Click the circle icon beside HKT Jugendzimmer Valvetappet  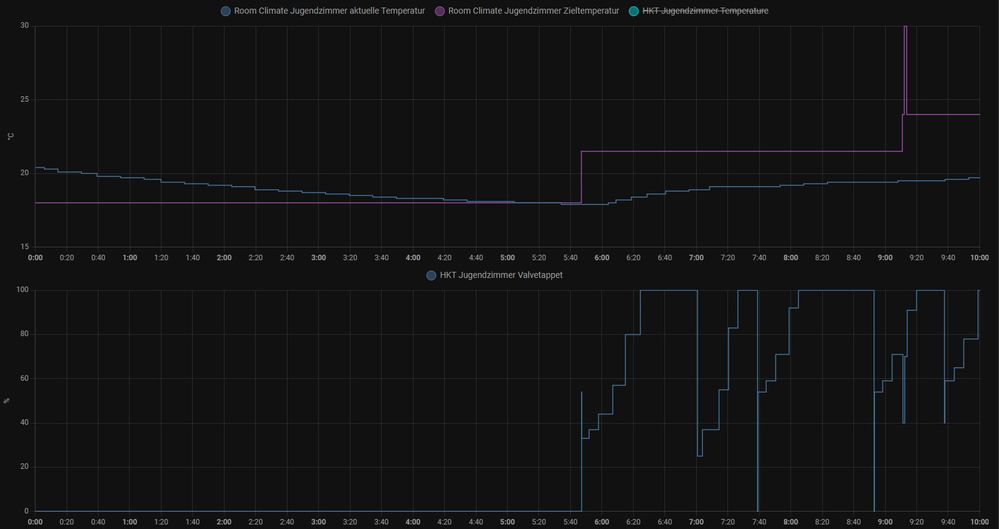431,275
